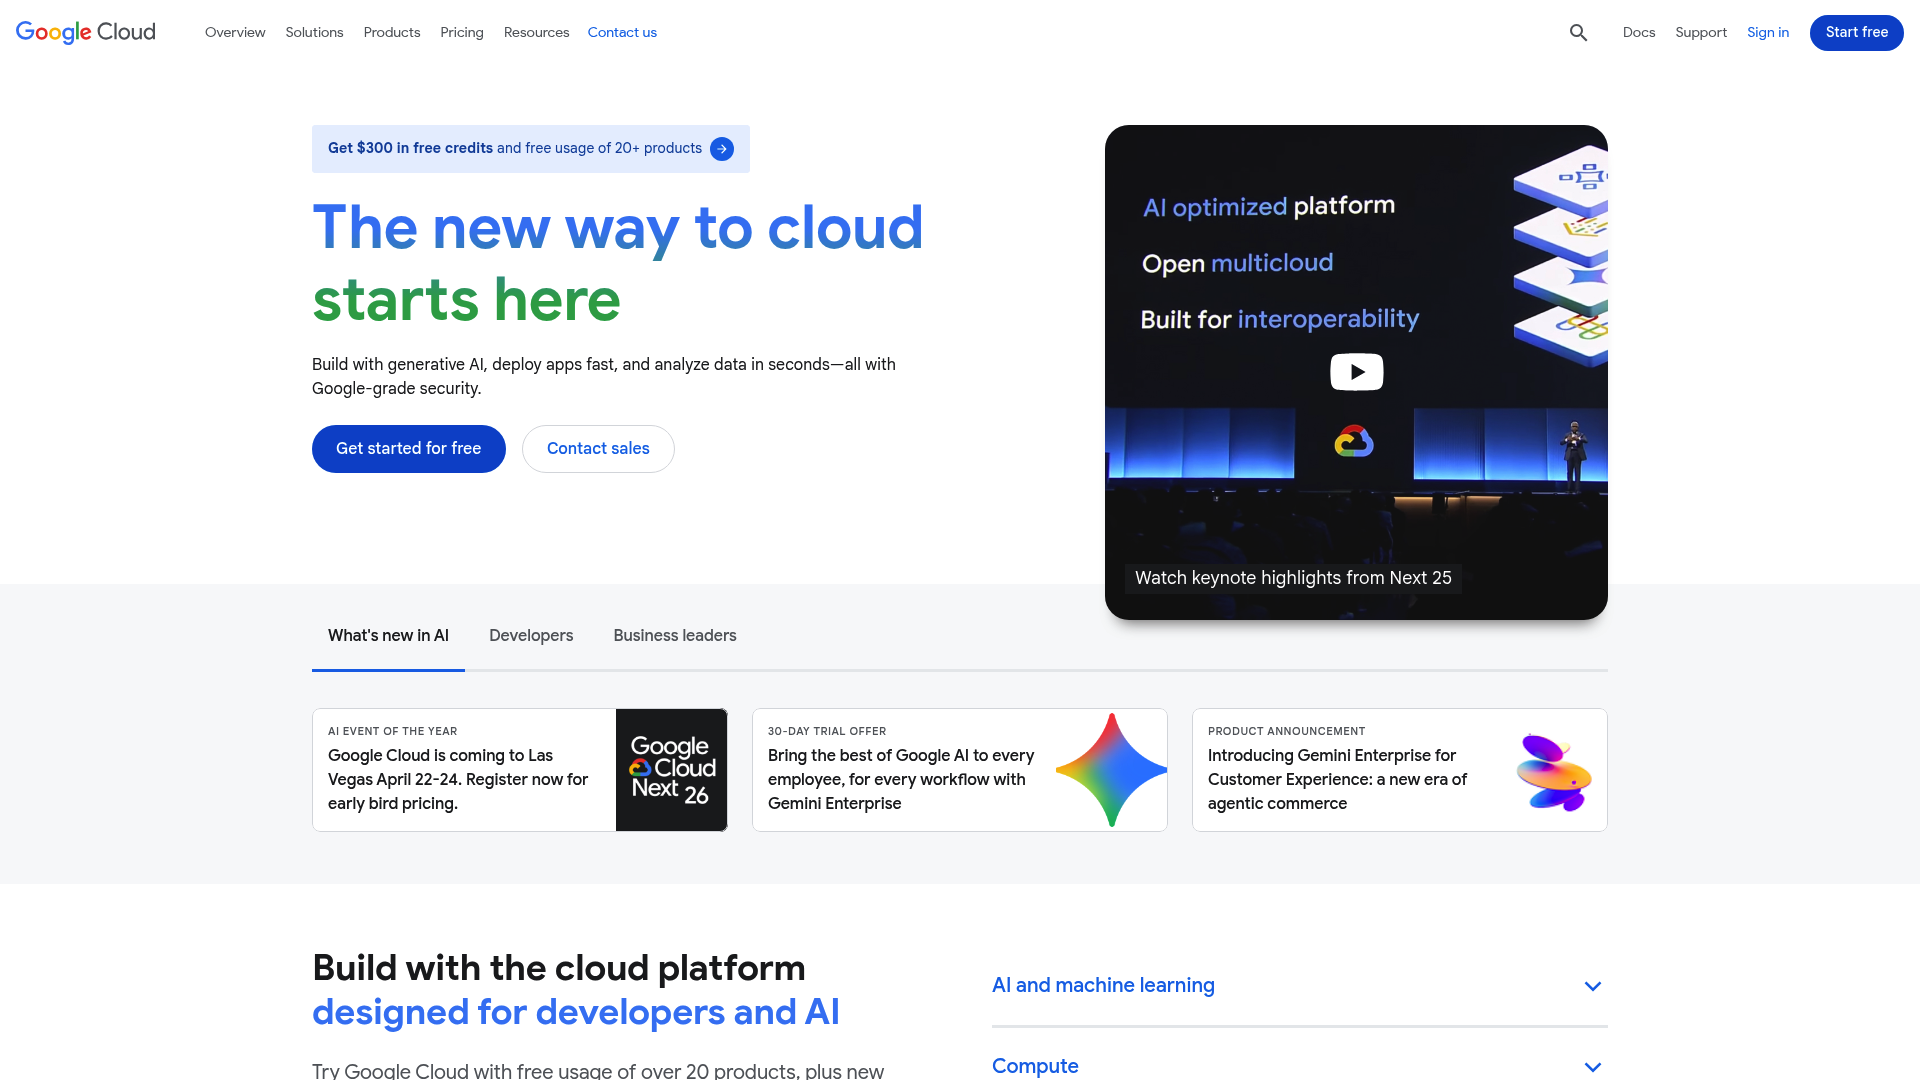
Task: Click the Contact sales button
Action: pyautogui.click(x=598, y=448)
